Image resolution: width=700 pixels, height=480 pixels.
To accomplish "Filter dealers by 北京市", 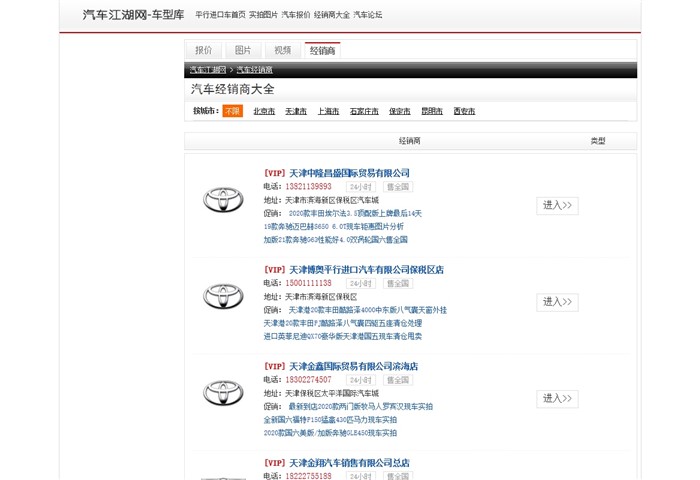I will point(264,111).
